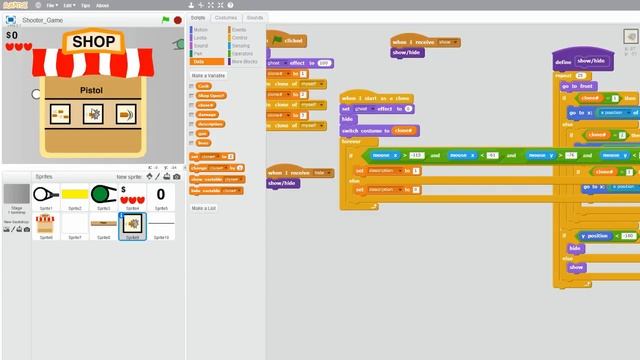Toggle clone# variable monitor checkbox
Image resolution: width=640 pixels, height=360 pixels.
pyautogui.click(x=191, y=105)
